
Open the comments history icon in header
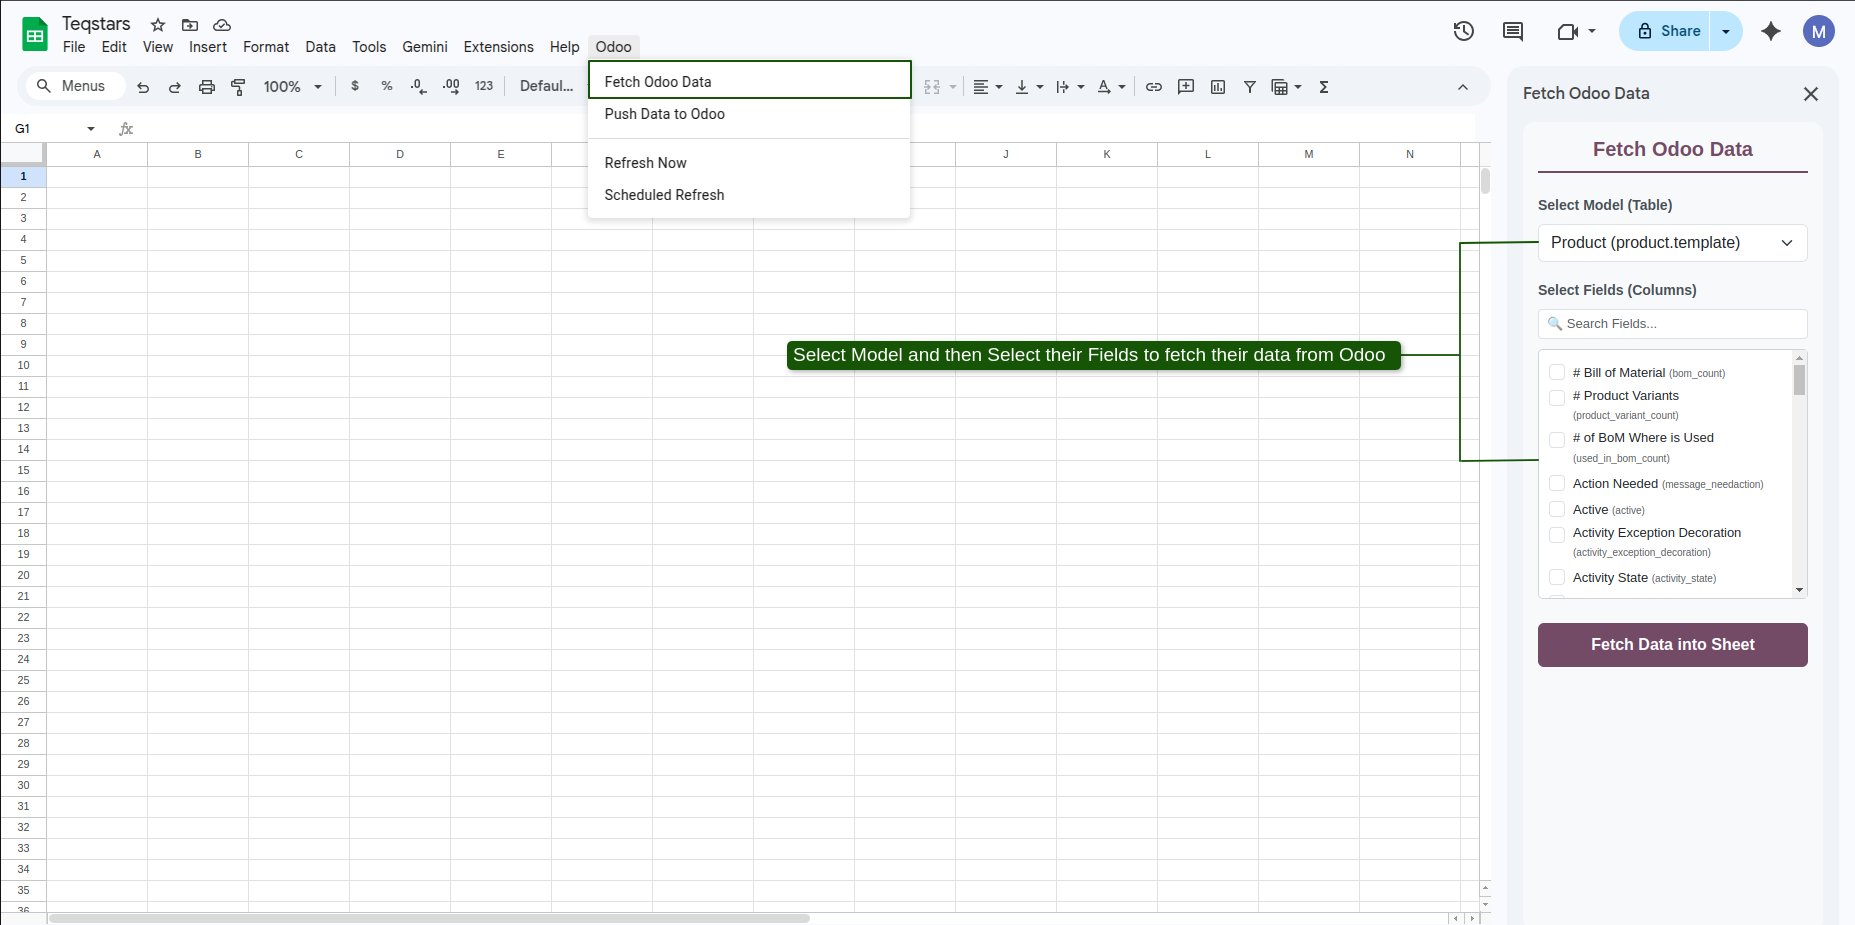pyautogui.click(x=1513, y=31)
